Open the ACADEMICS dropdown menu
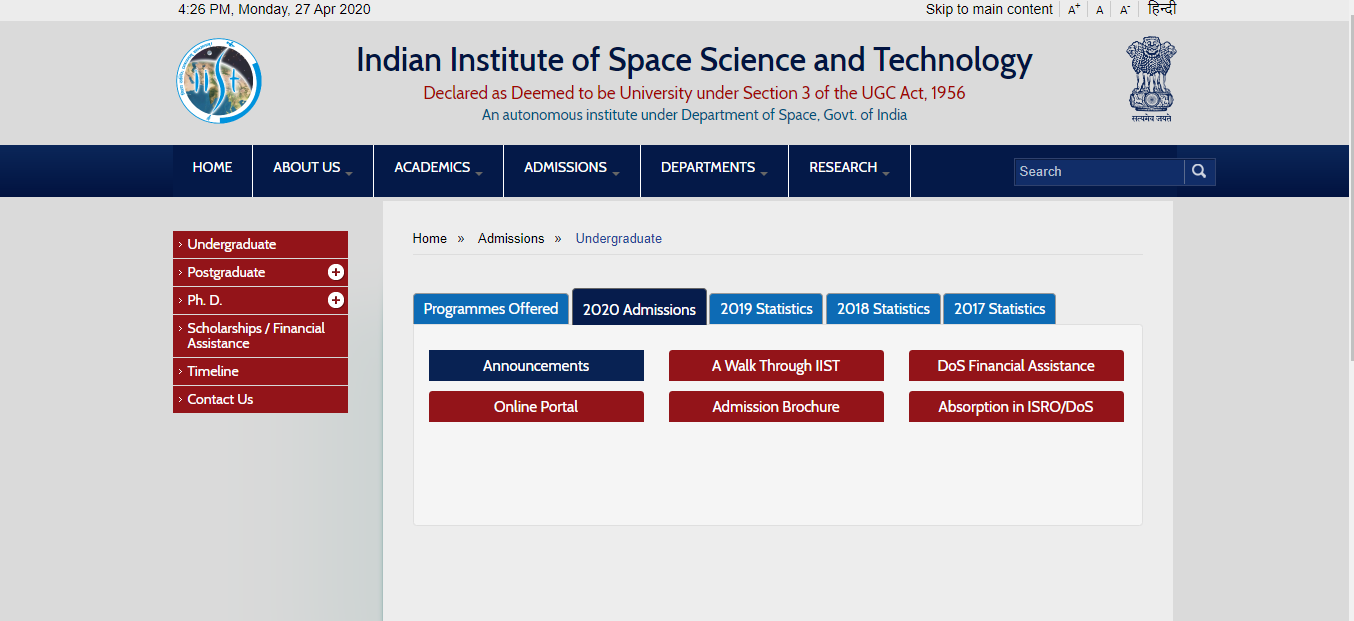 point(431,167)
